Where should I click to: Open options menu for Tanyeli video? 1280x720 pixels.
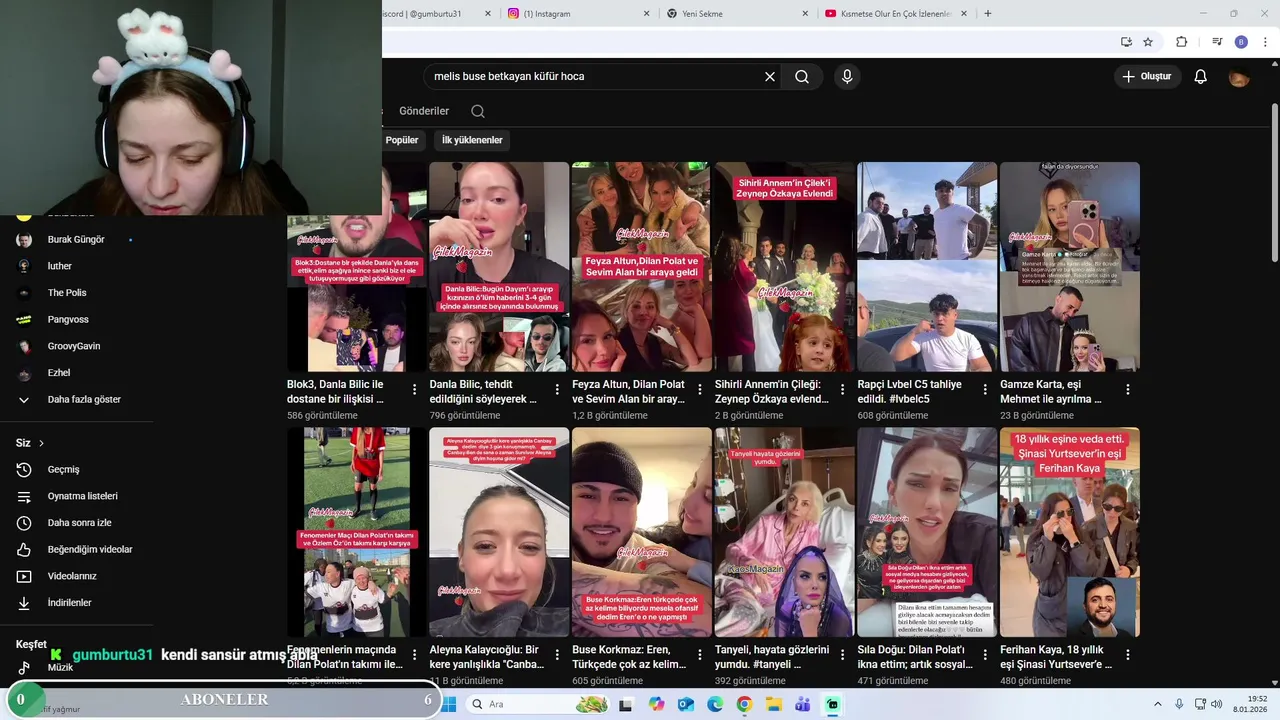click(842, 655)
